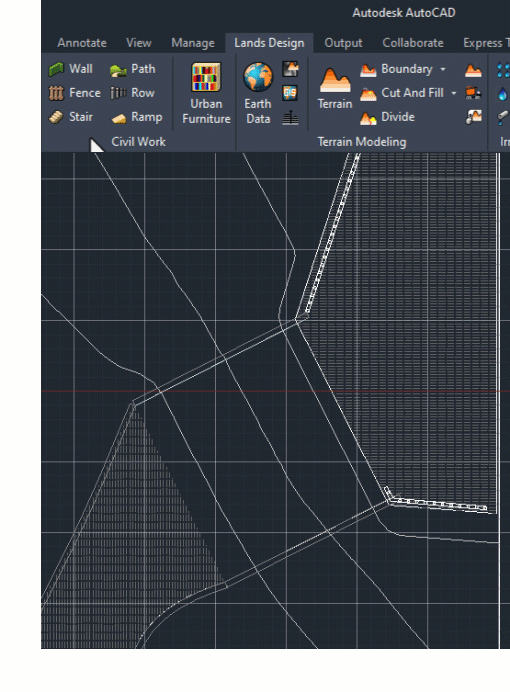510x692 pixels.
Task: Click the Civil Work panel title
Action: tap(138, 142)
